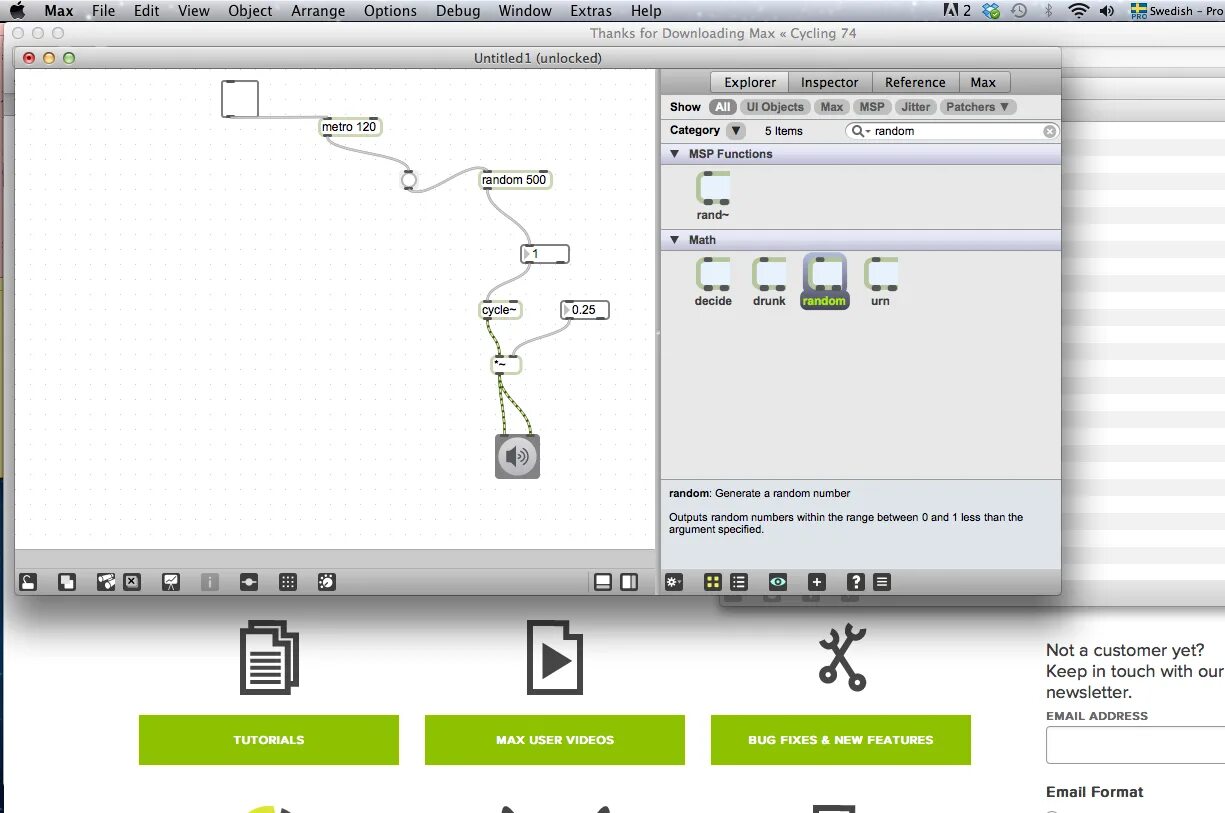Click the Wi-Fi menu bar icon
The image size is (1225, 813).
click(x=1078, y=11)
